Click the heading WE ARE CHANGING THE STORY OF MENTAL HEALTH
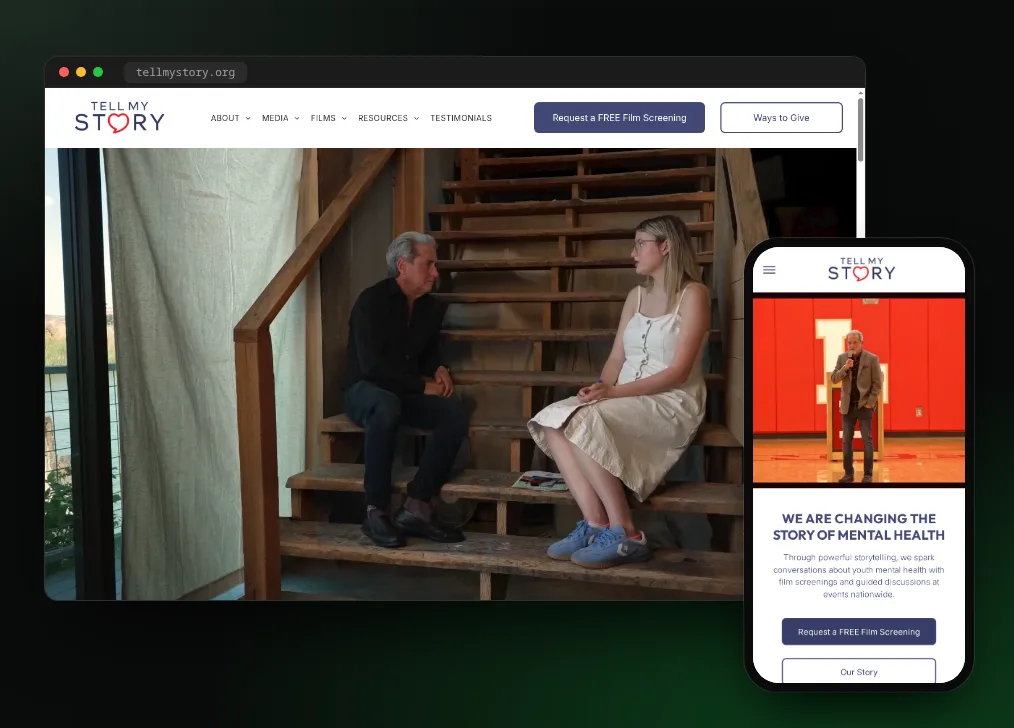This screenshot has width=1014, height=728. tap(859, 527)
